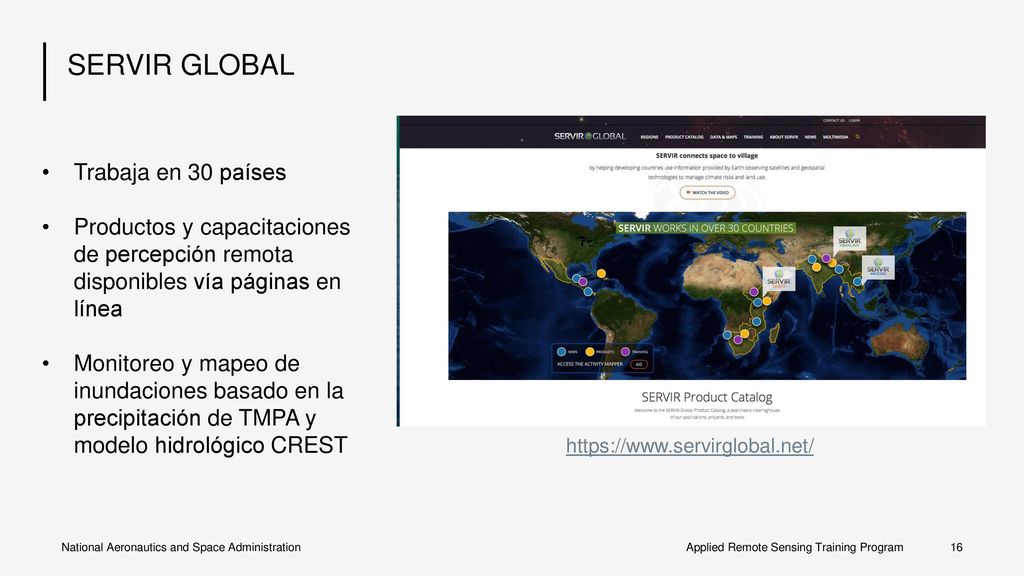The image size is (1024, 576).
Task: Click the 'SERVIR Product Catalog' heading
Action: [x=707, y=397]
